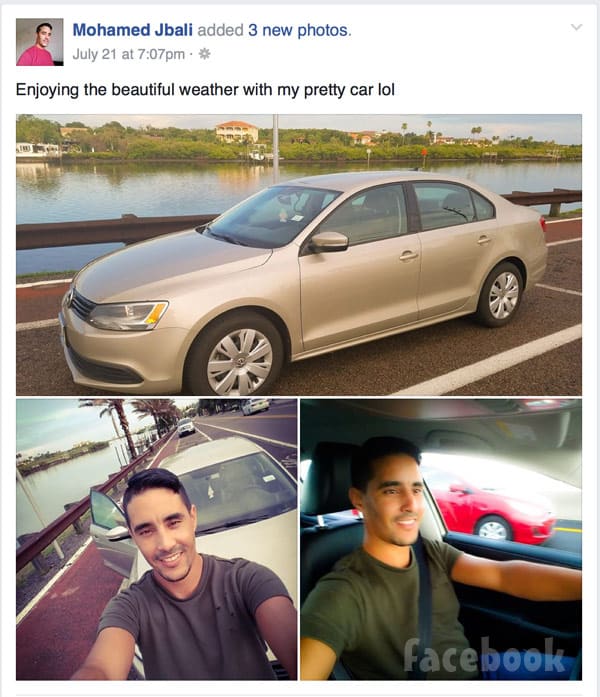Click the privacy gear icon beside timestamp

click(204, 54)
